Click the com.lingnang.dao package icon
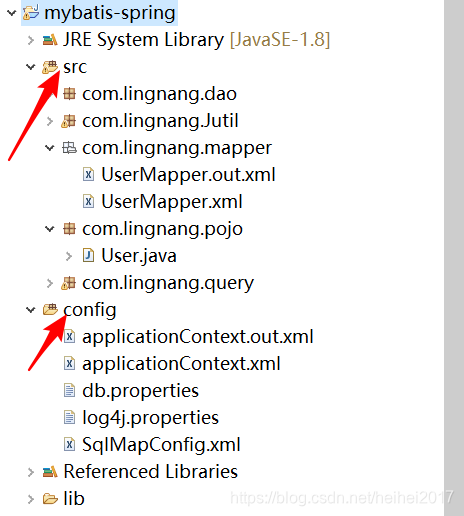464x516 pixels. click(x=69, y=94)
